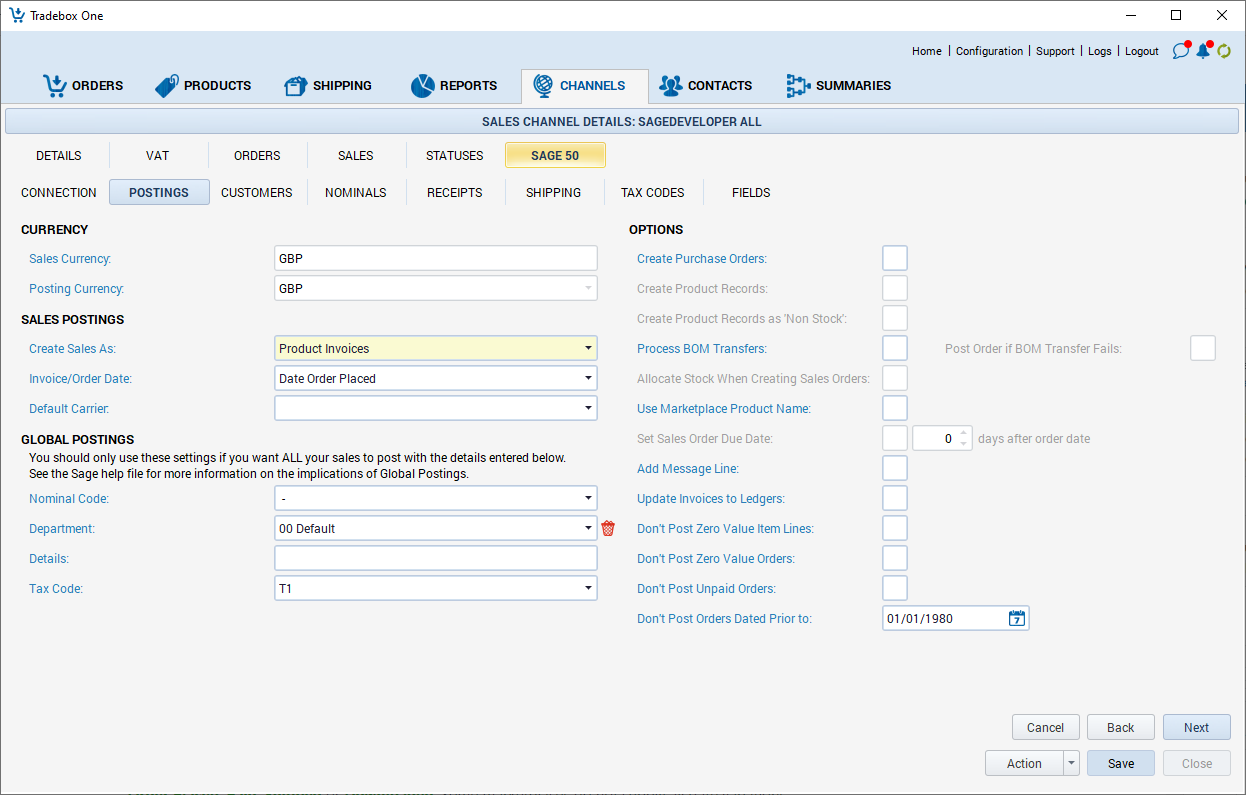This screenshot has width=1246, height=795.
Task: Click the Sales Currency input field
Action: [436, 258]
